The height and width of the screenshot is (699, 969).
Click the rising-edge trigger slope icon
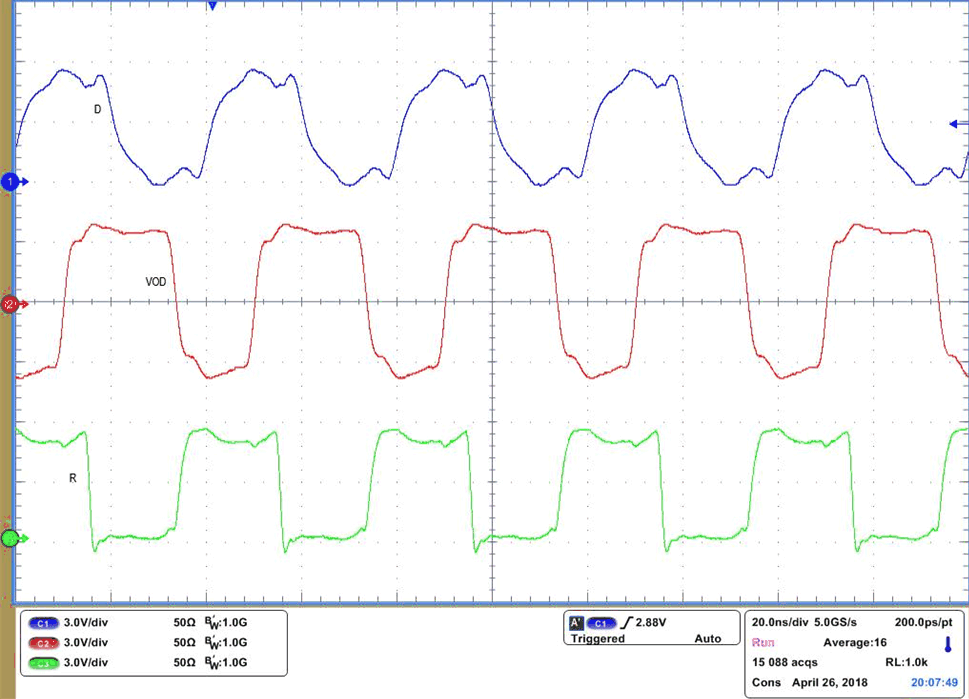(626, 622)
